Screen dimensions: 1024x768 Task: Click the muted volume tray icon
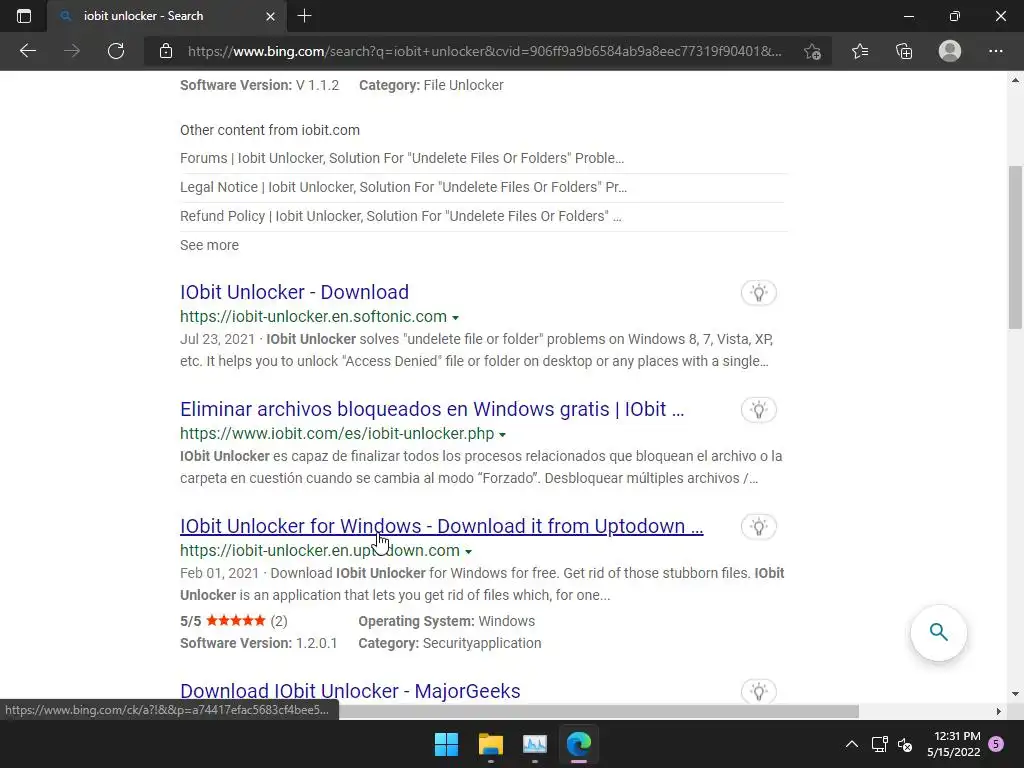(x=905, y=744)
